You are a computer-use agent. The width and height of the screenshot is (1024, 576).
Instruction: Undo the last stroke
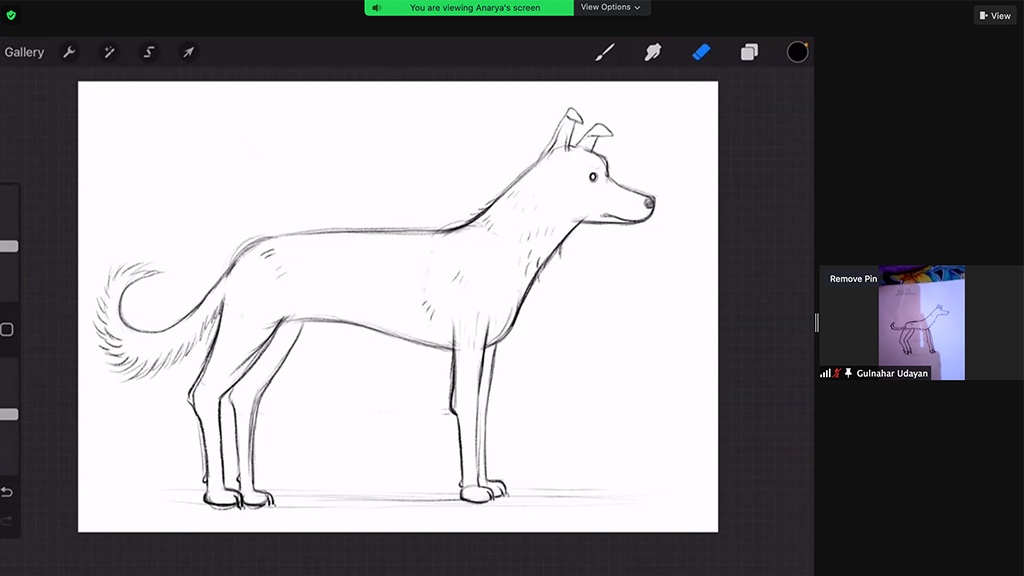[x=7, y=492]
